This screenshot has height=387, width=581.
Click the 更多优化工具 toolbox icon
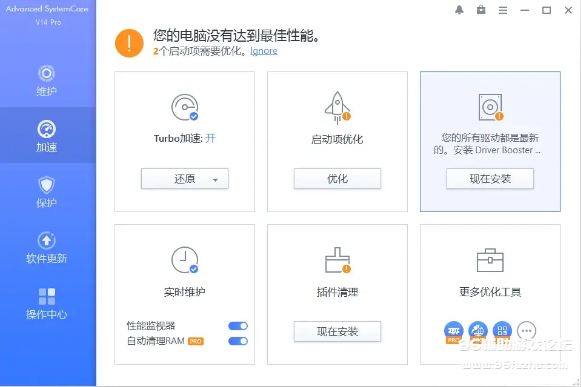coord(490,260)
